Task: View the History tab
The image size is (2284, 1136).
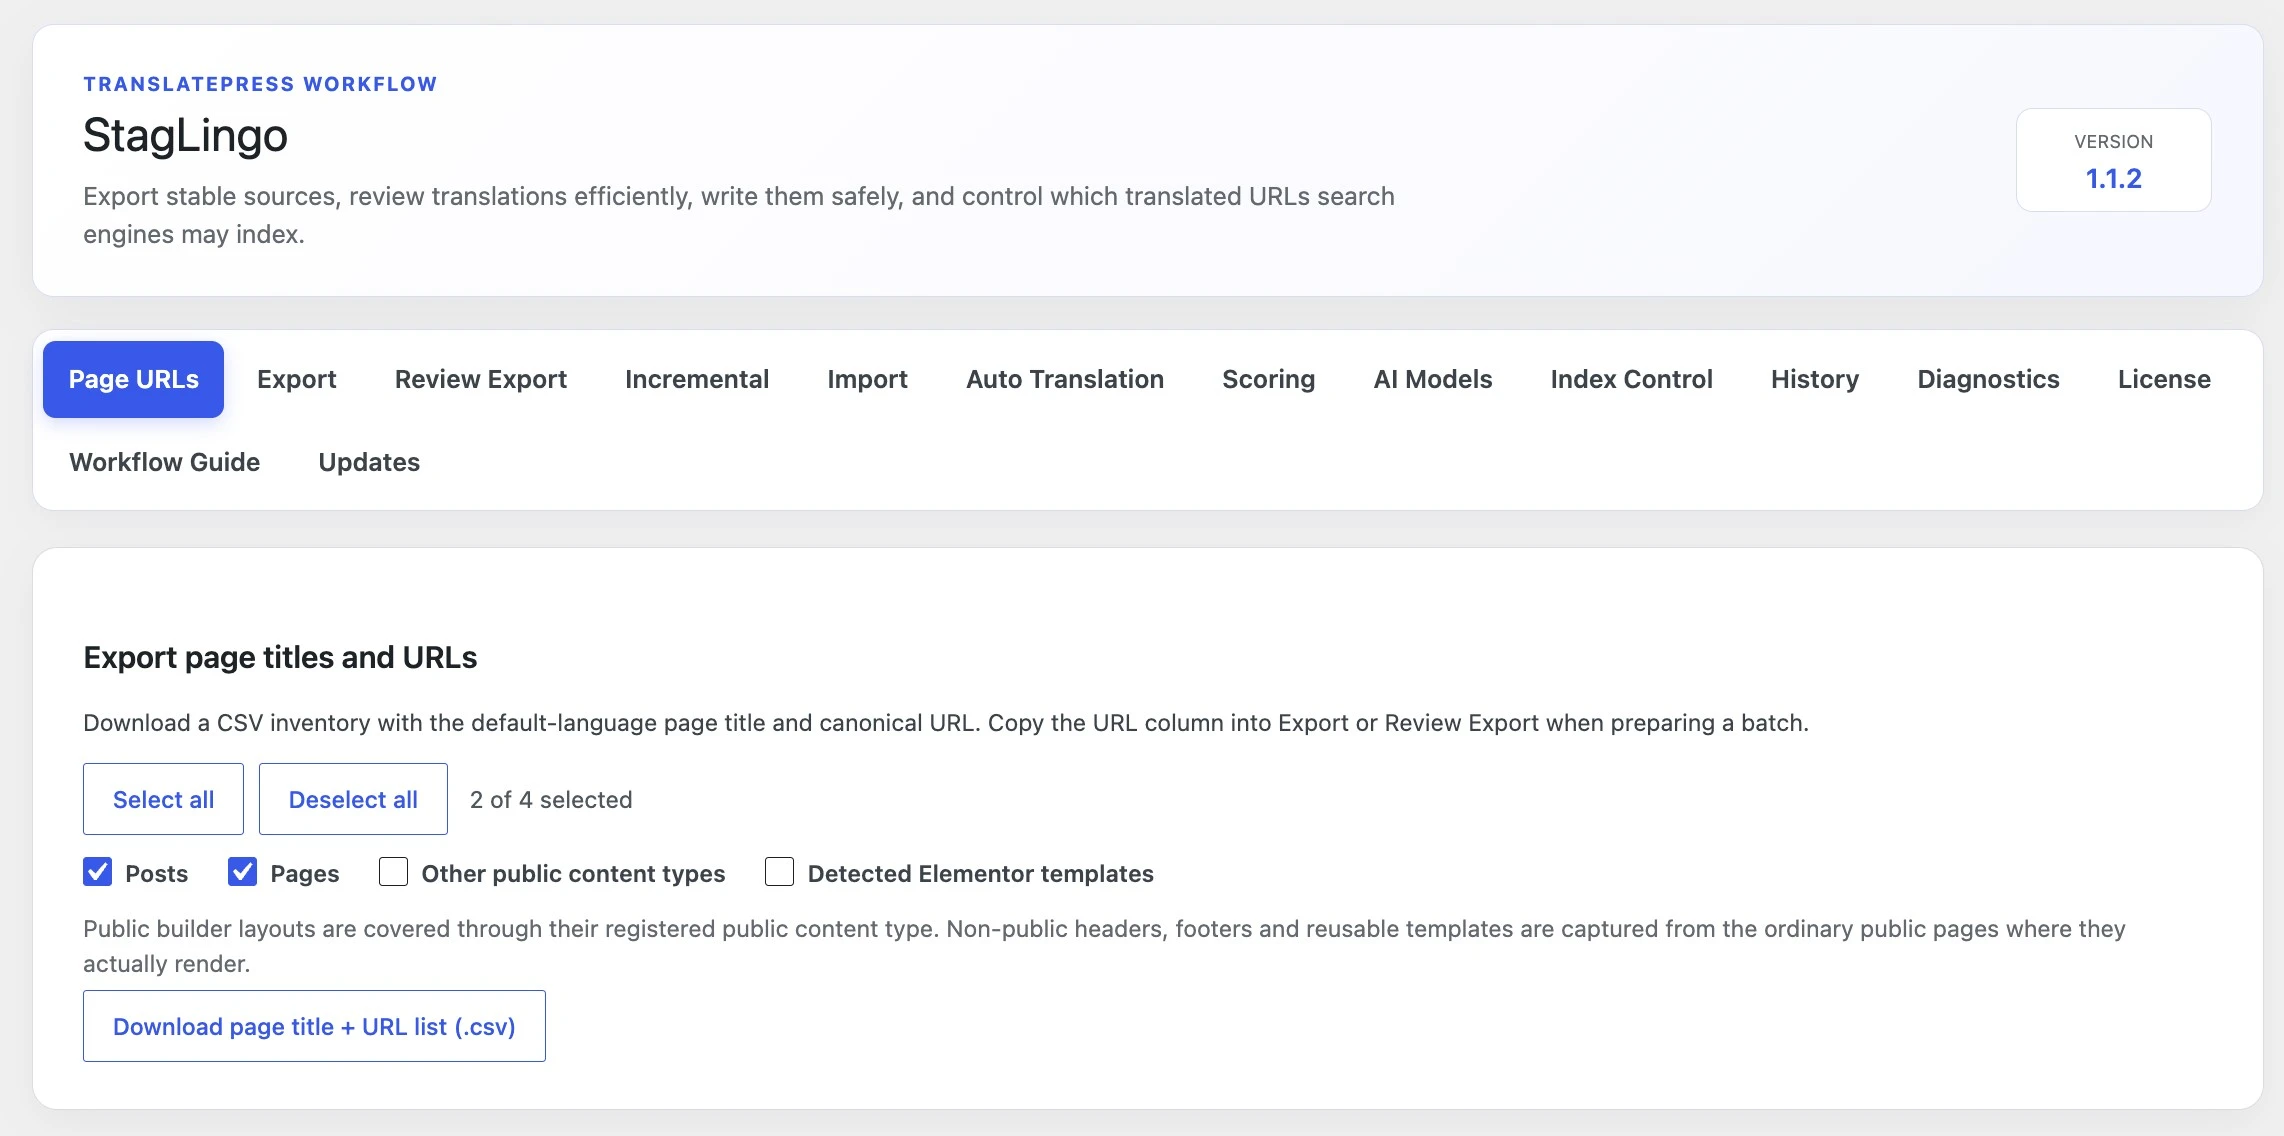Action: tap(1814, 379)
